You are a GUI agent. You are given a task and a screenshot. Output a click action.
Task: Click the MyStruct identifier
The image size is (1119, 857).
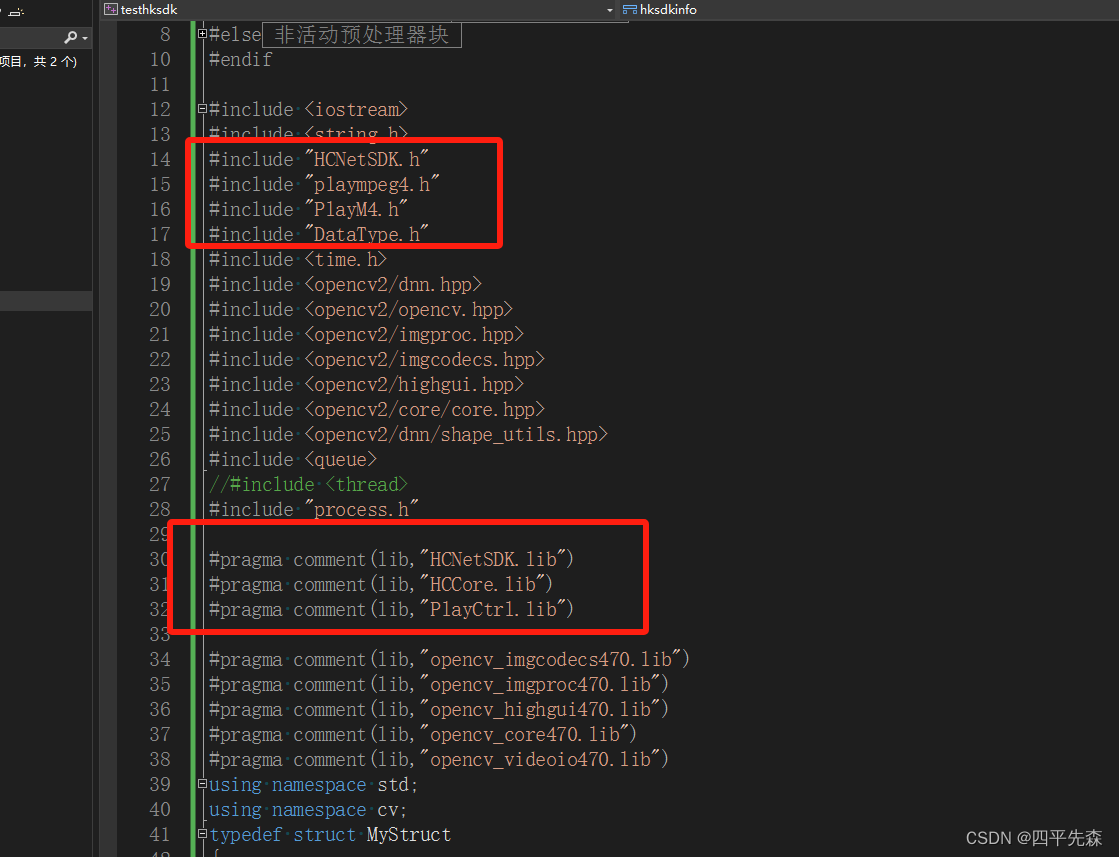pyautogui.click(x=408, y=834)
